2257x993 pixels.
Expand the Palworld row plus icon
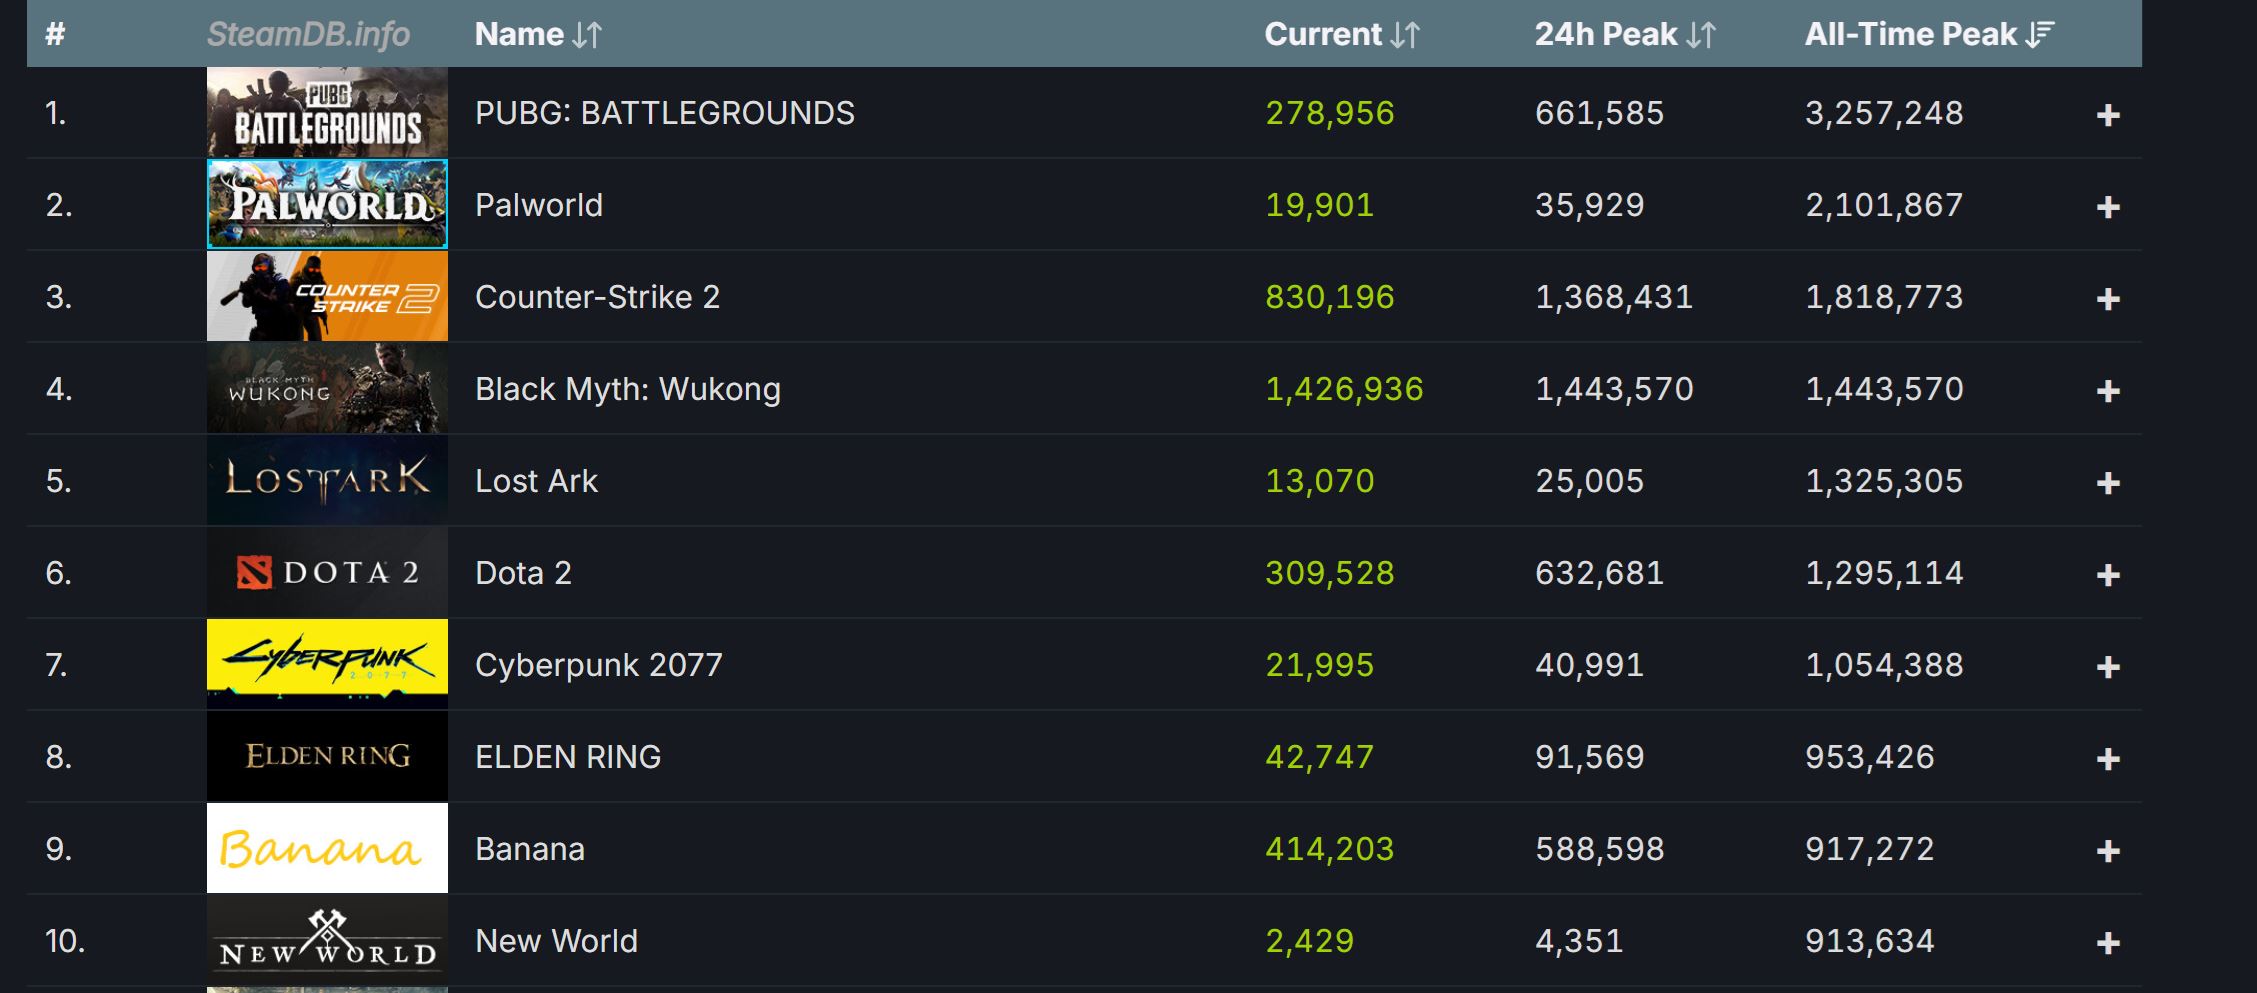pos(2108,207)
